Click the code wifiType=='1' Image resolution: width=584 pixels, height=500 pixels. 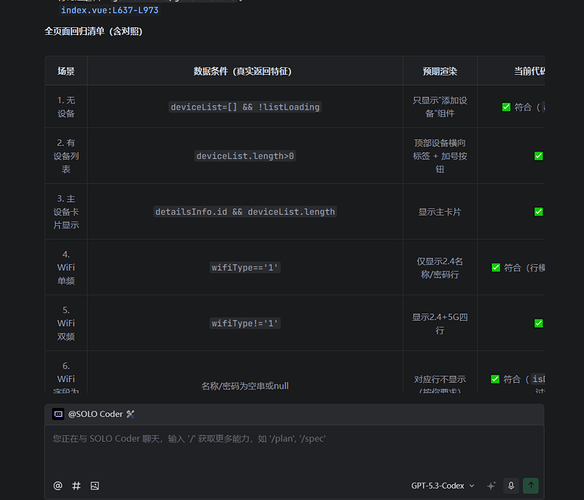pos(245,268)
